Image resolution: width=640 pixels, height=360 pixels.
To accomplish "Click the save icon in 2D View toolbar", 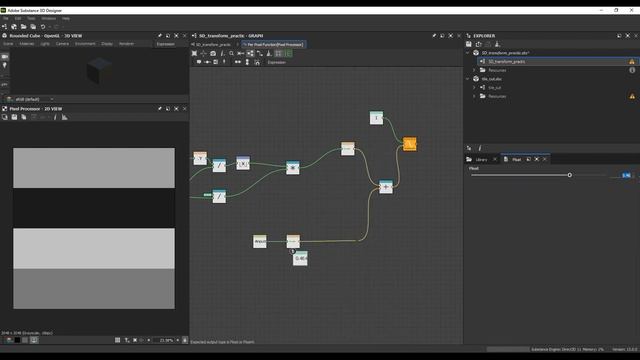I will [14, 117].
